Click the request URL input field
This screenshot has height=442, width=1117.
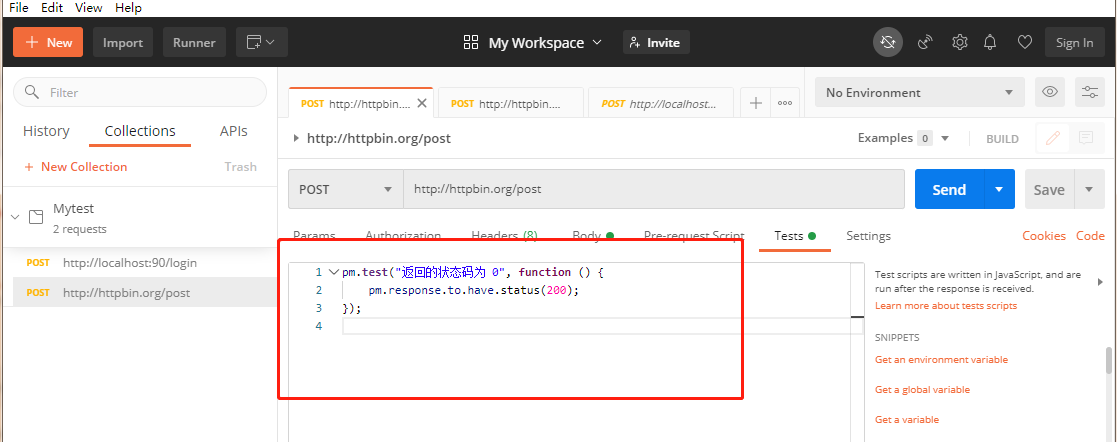[x=654, y=189]
